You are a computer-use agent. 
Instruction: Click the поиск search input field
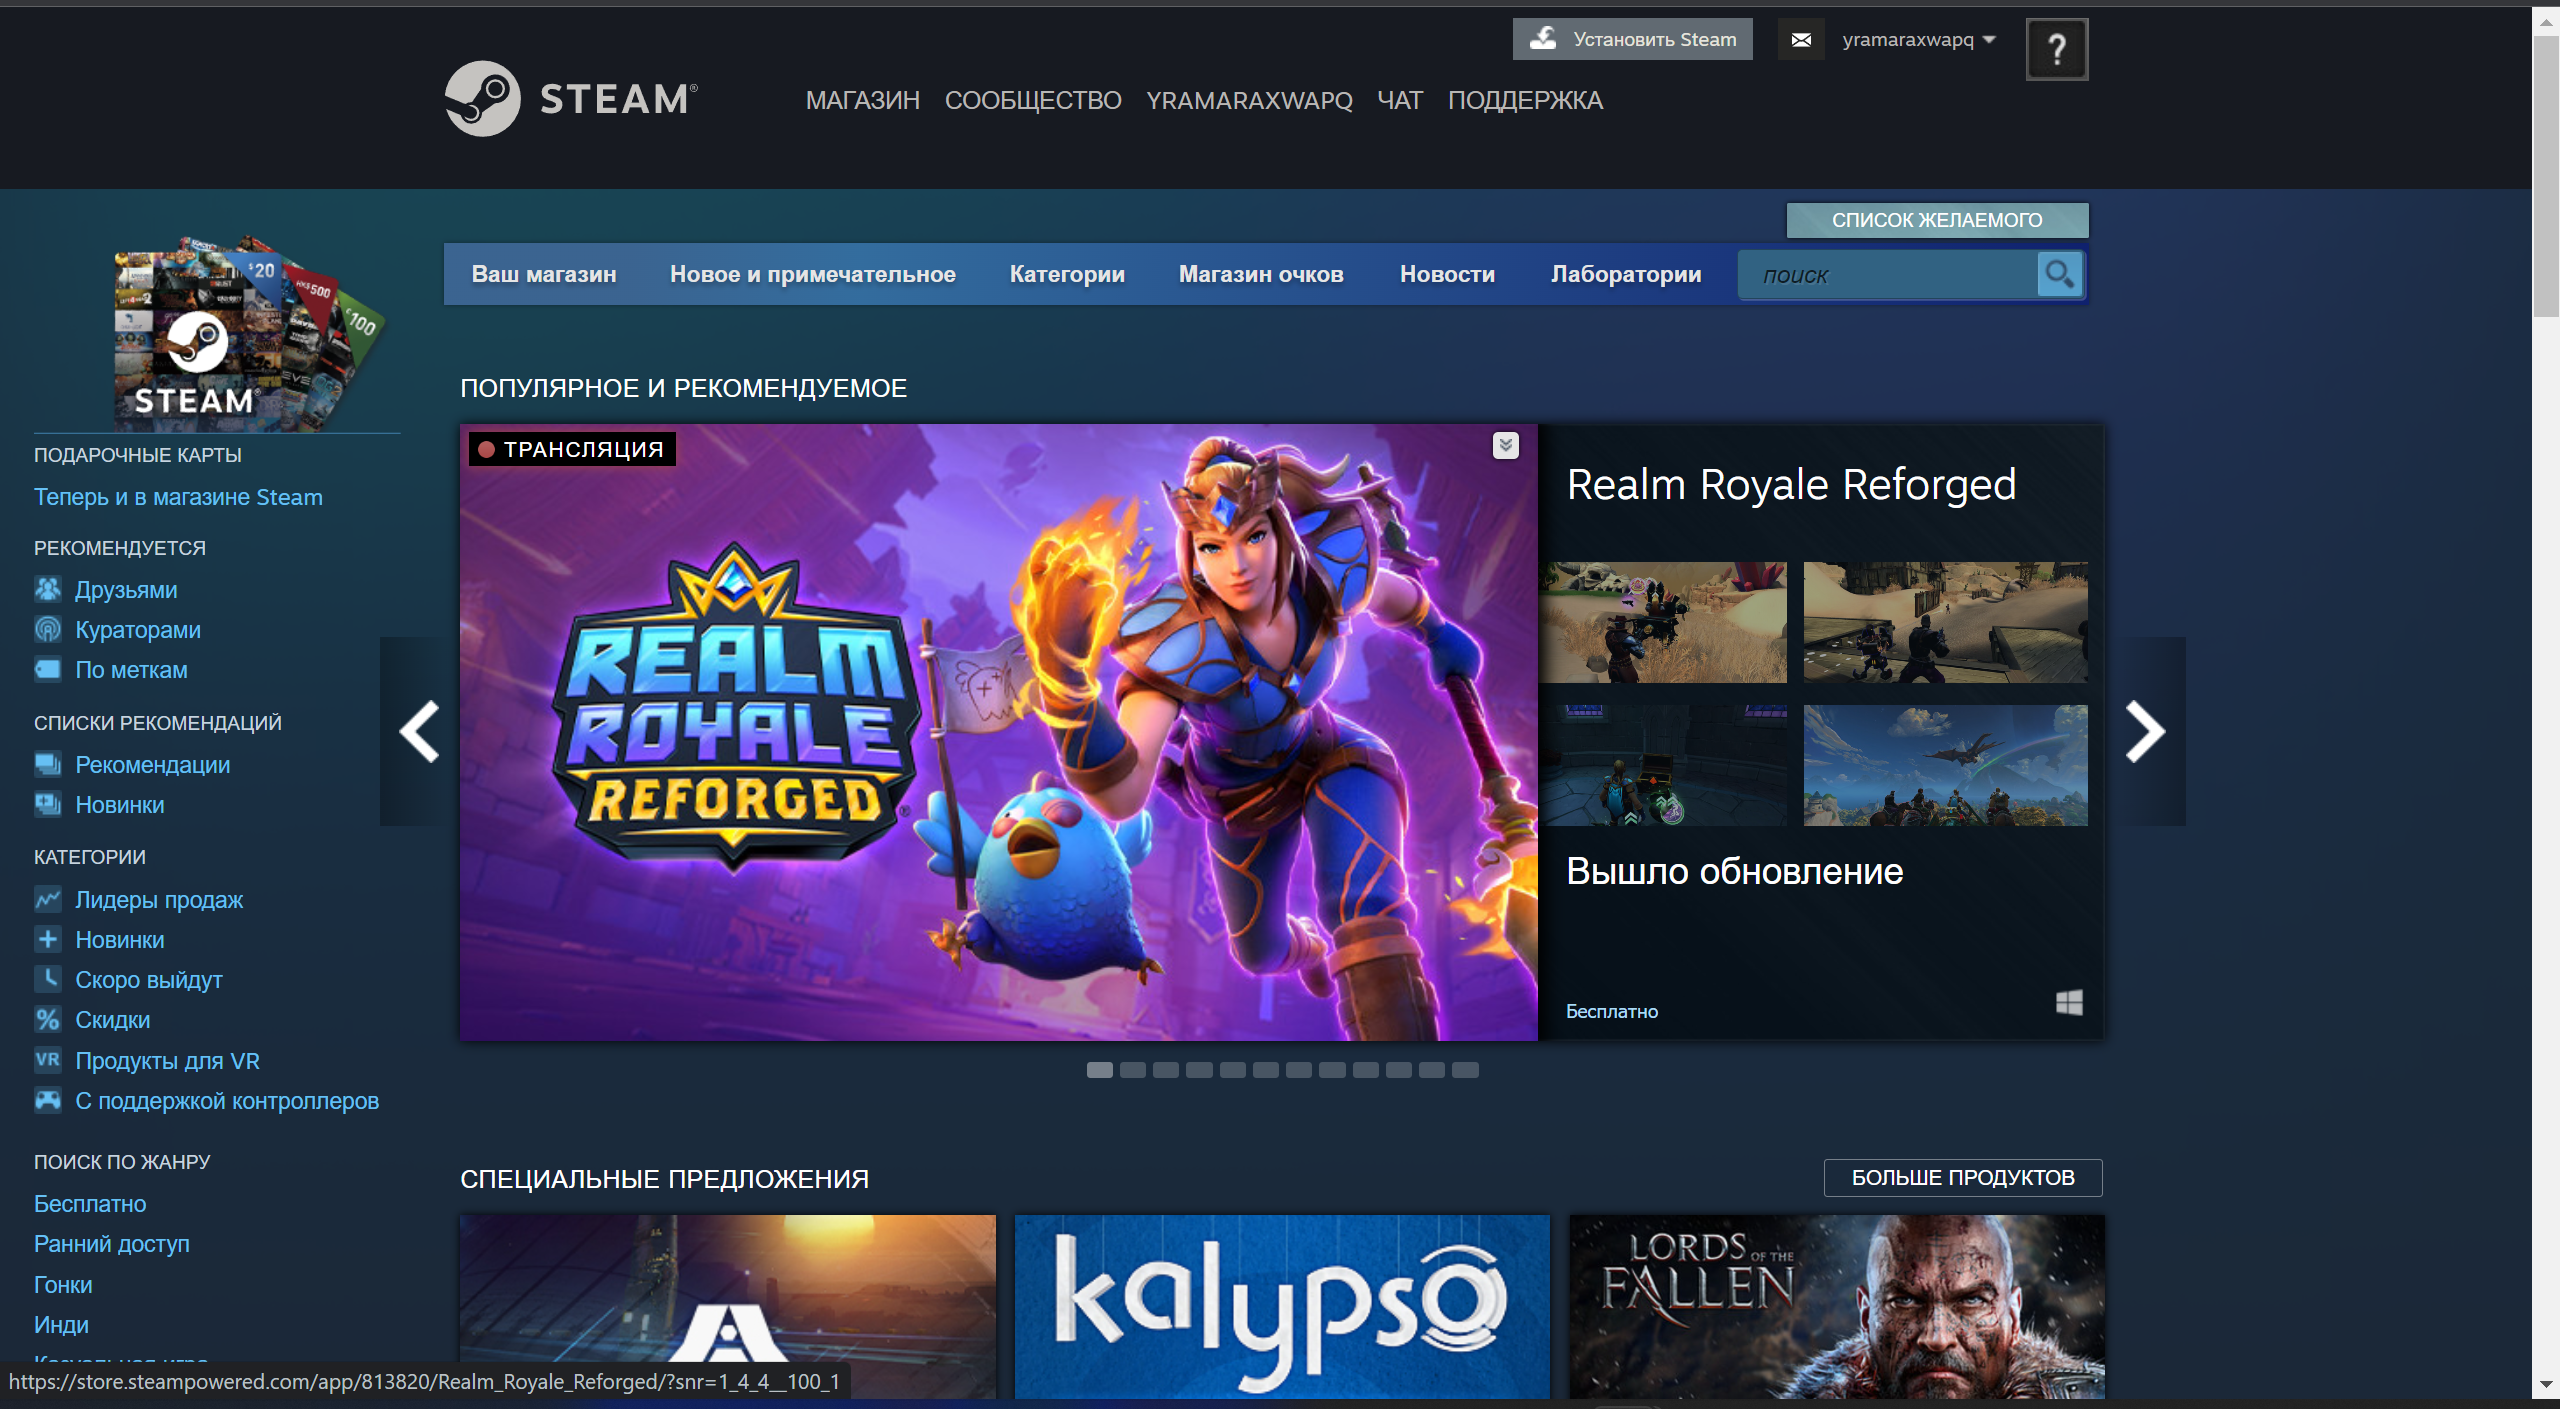coord(1888,275)
